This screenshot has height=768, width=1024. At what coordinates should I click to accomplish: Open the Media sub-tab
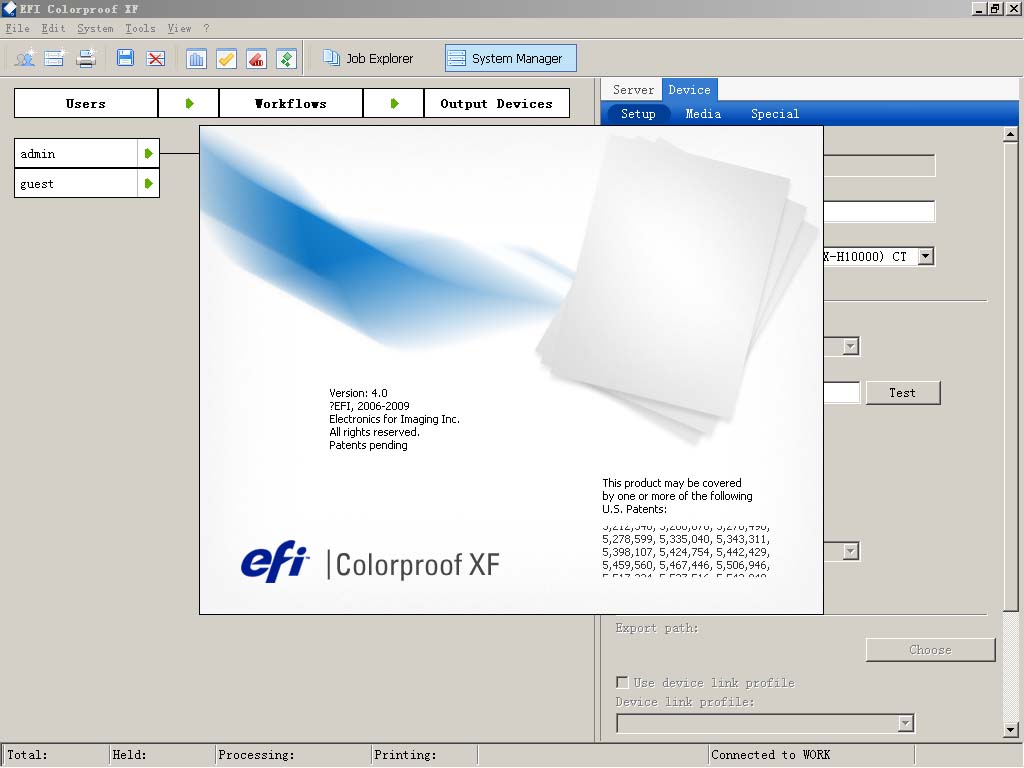pos(703,114)
